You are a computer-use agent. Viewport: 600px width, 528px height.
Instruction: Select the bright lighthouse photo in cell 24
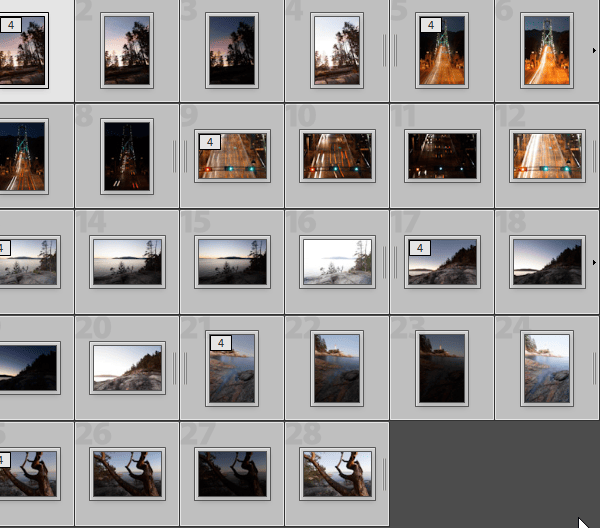(x=547, y=368)
